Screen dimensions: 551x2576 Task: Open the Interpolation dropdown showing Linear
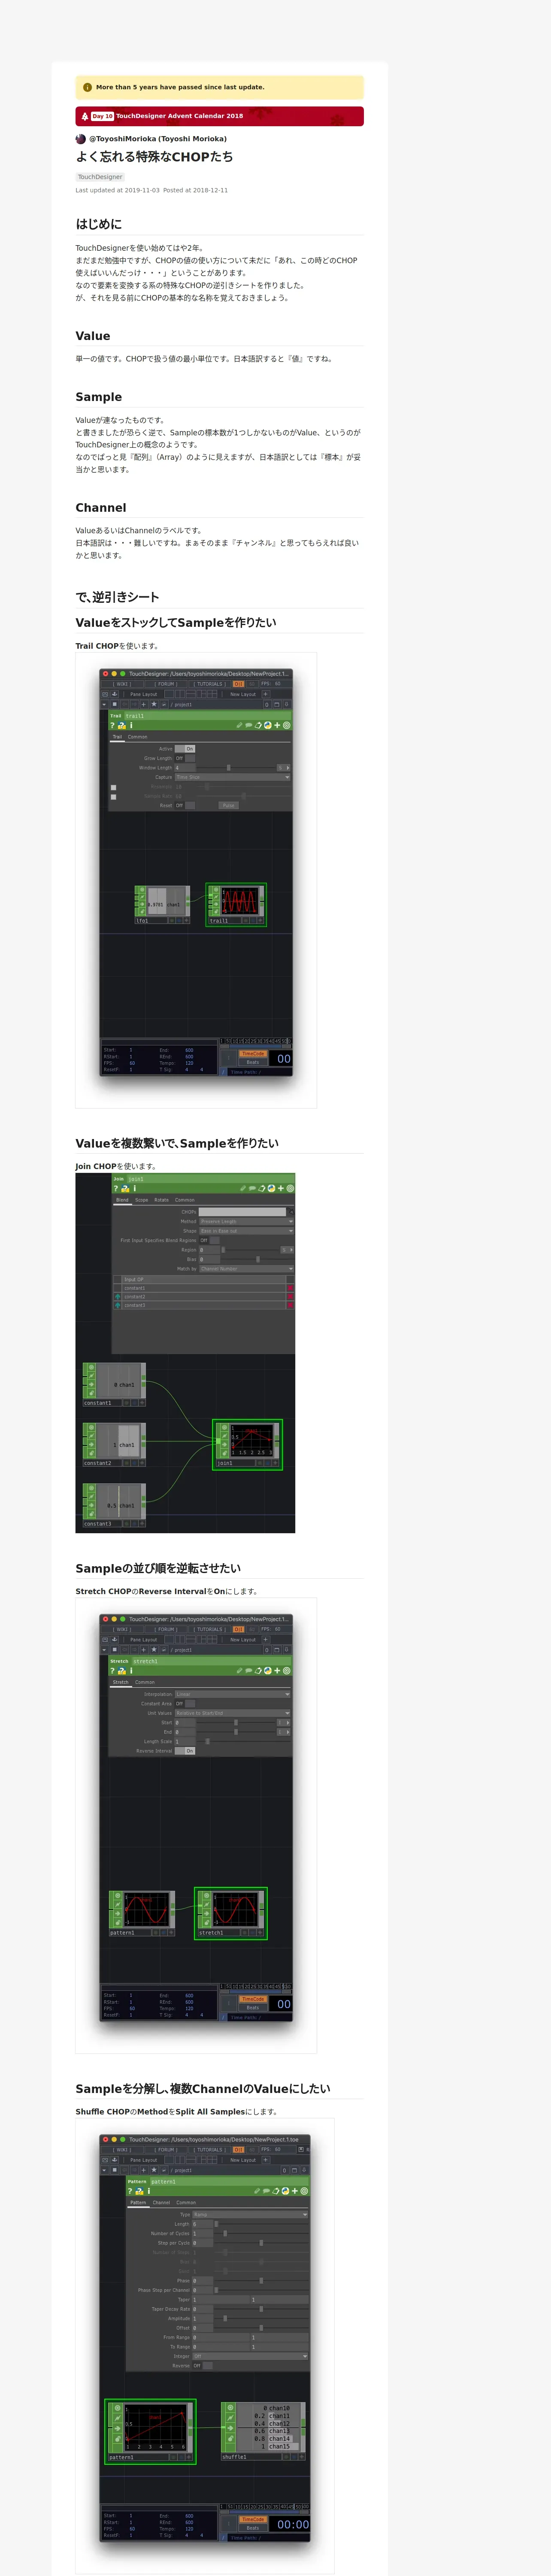tap(233, 1694)
